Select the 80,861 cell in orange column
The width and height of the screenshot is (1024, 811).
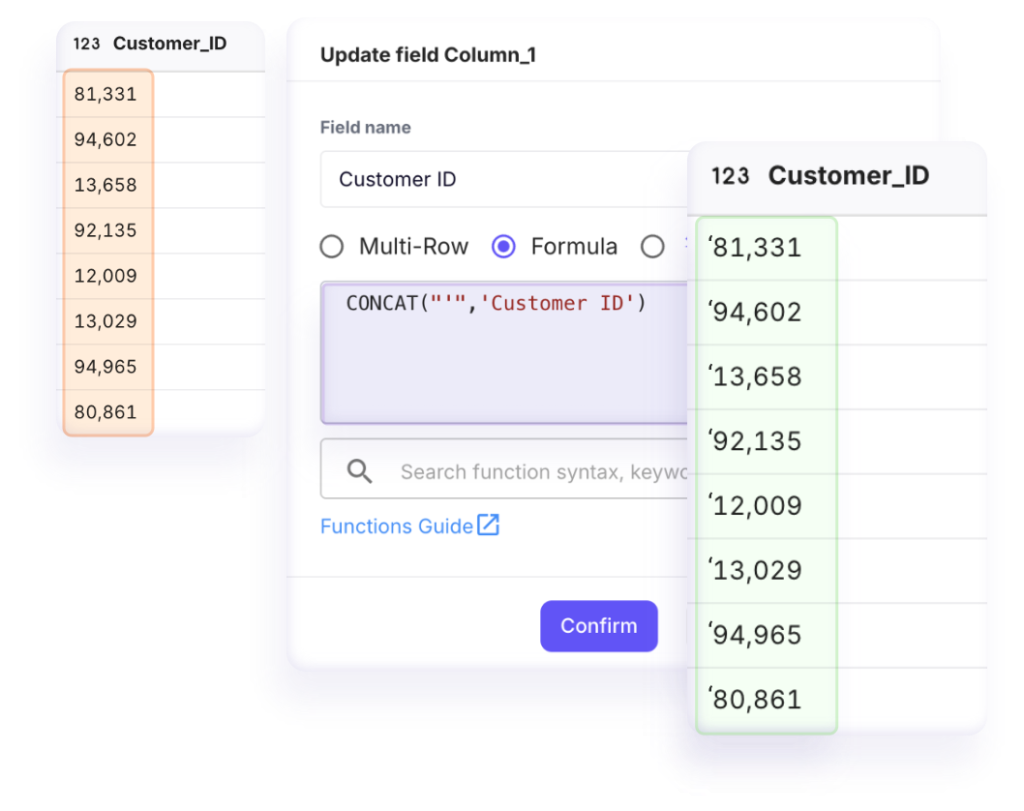pos(108,412)
